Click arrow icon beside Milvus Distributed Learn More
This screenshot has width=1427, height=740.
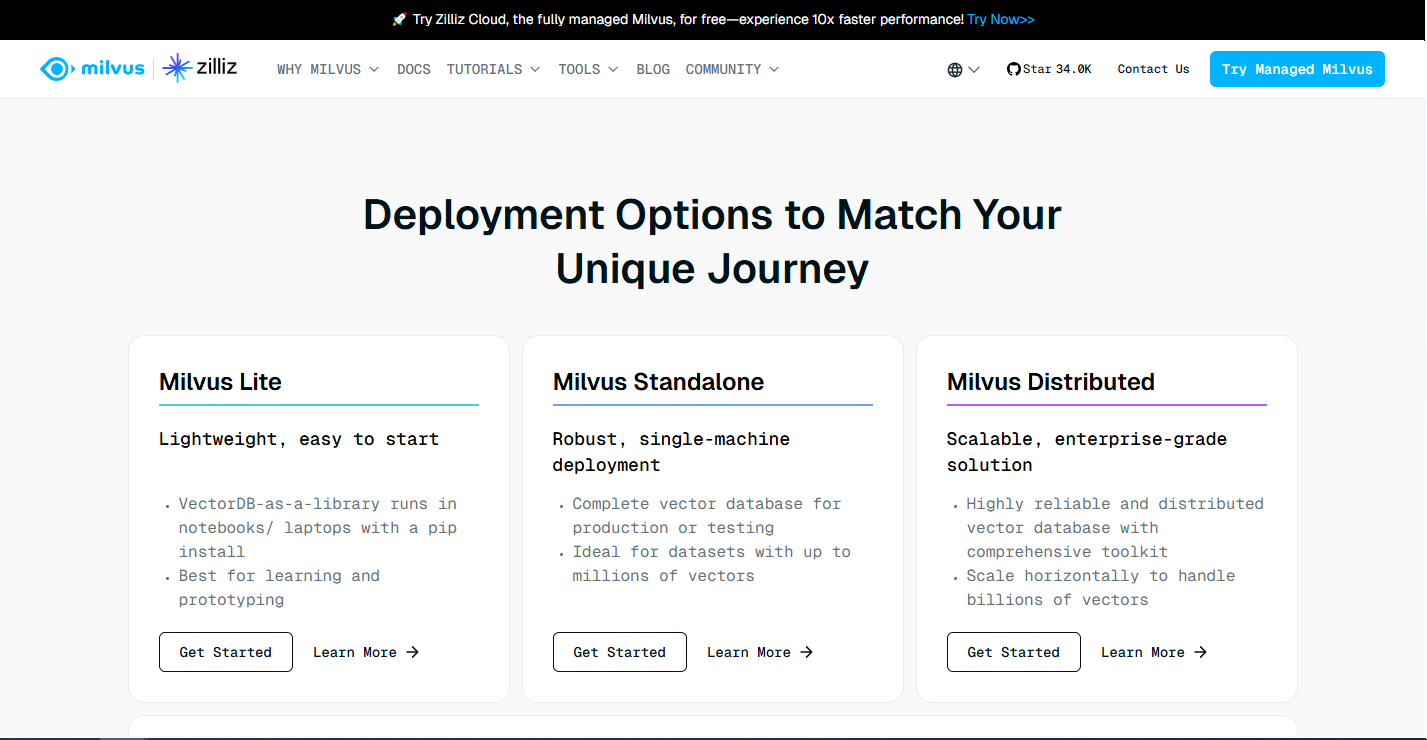[x=1200, y=652]
